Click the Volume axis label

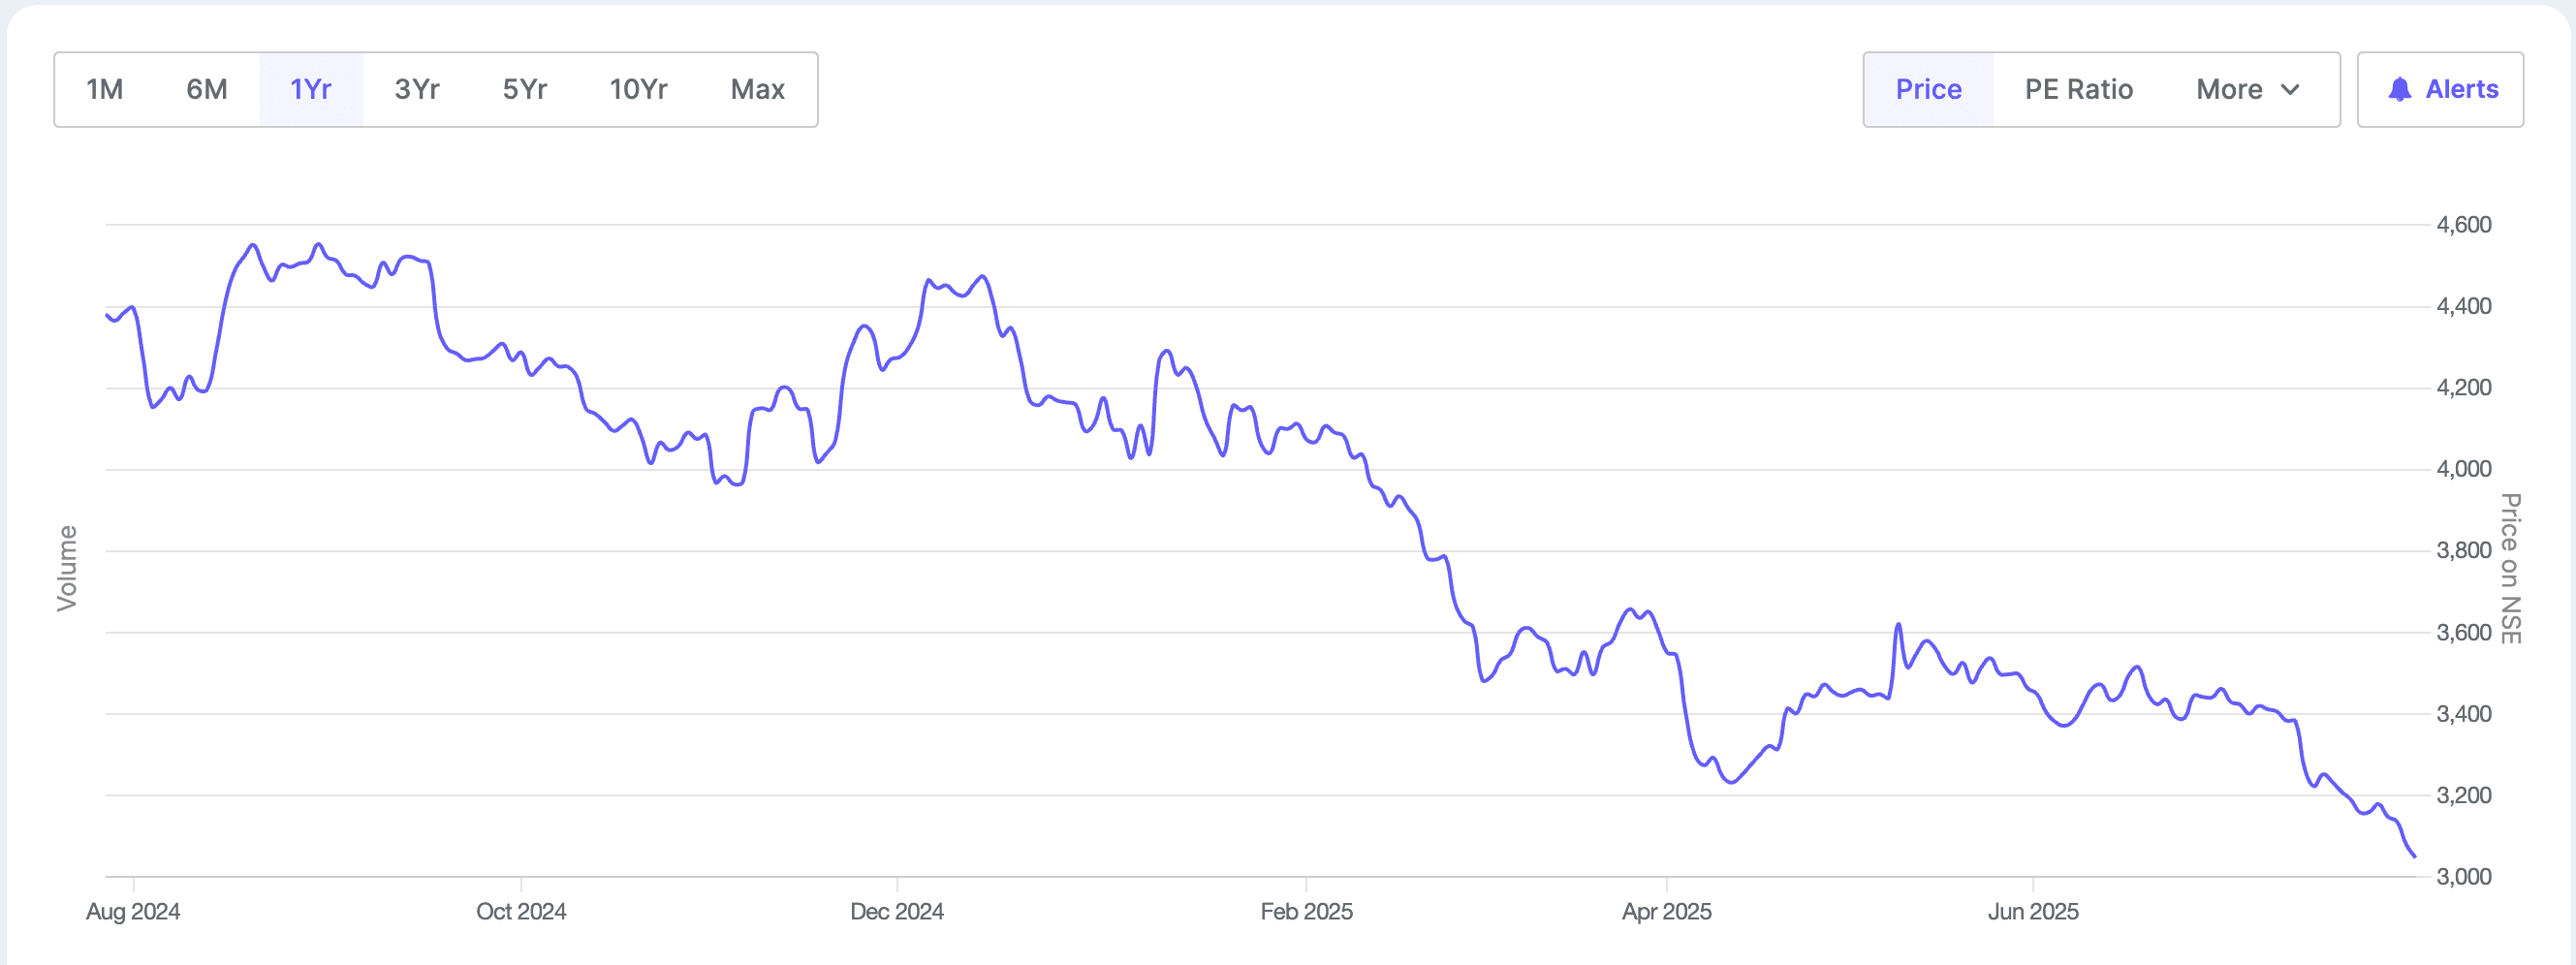pos(67,568)
